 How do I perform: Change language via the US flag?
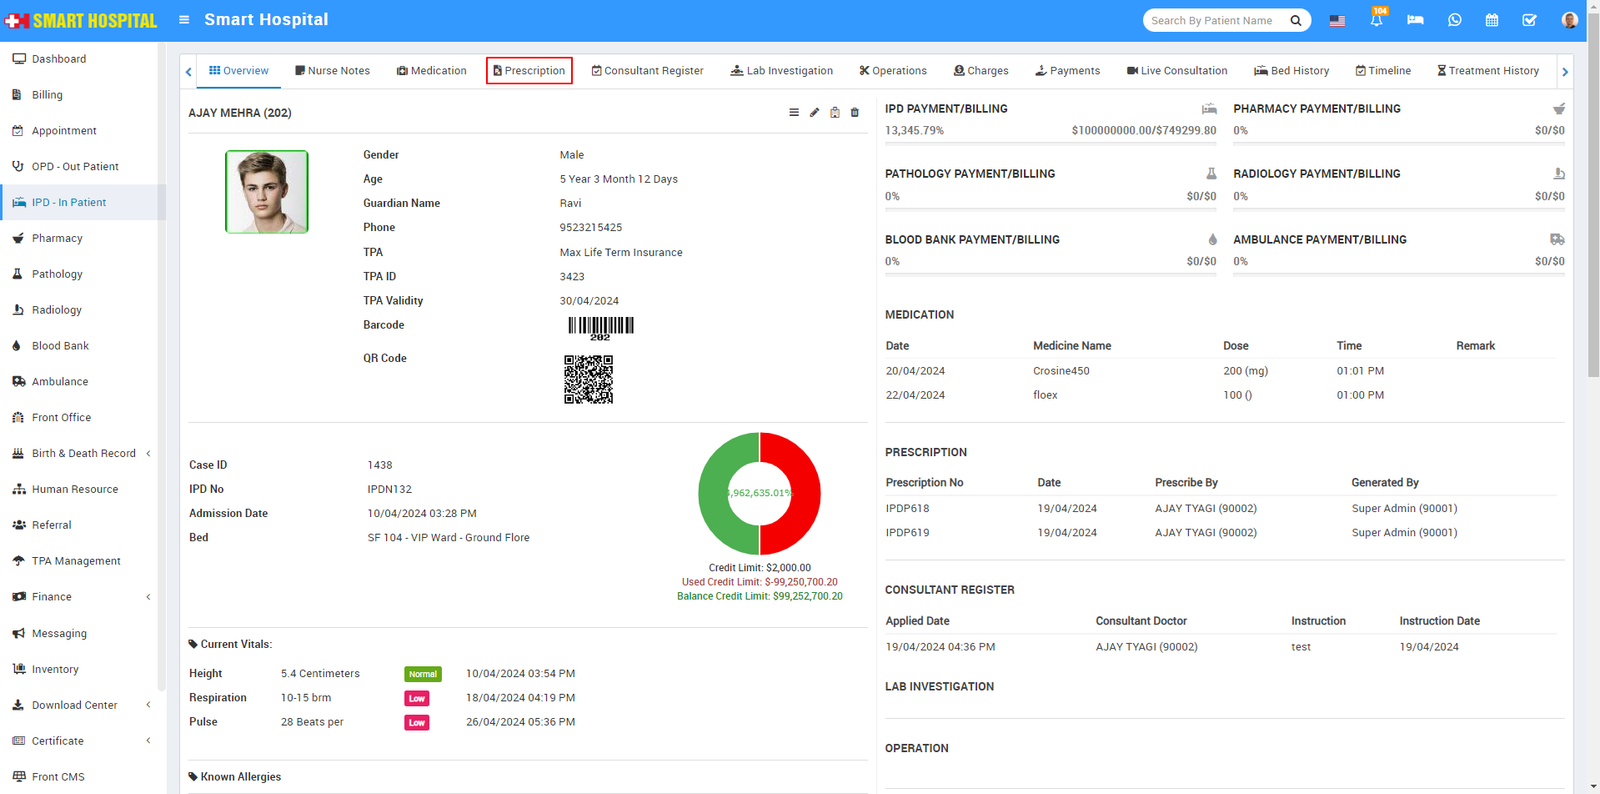[x=1337, y=20]
